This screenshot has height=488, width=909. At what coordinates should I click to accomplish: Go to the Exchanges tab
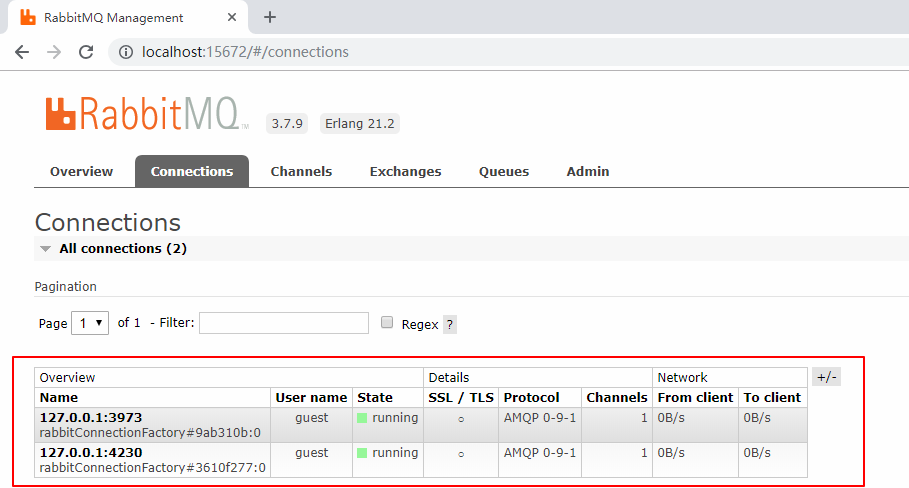pos(405,171)
